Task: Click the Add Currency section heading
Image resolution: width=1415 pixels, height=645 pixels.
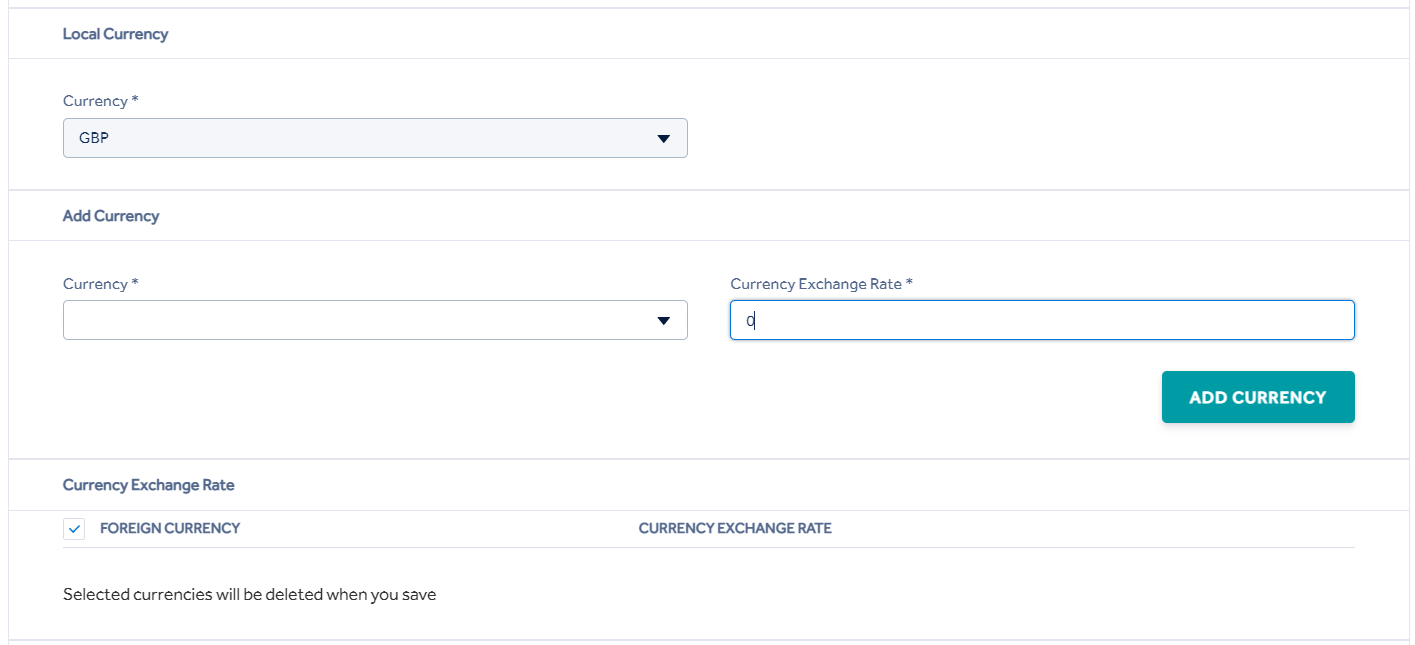Action: [111, 216]
